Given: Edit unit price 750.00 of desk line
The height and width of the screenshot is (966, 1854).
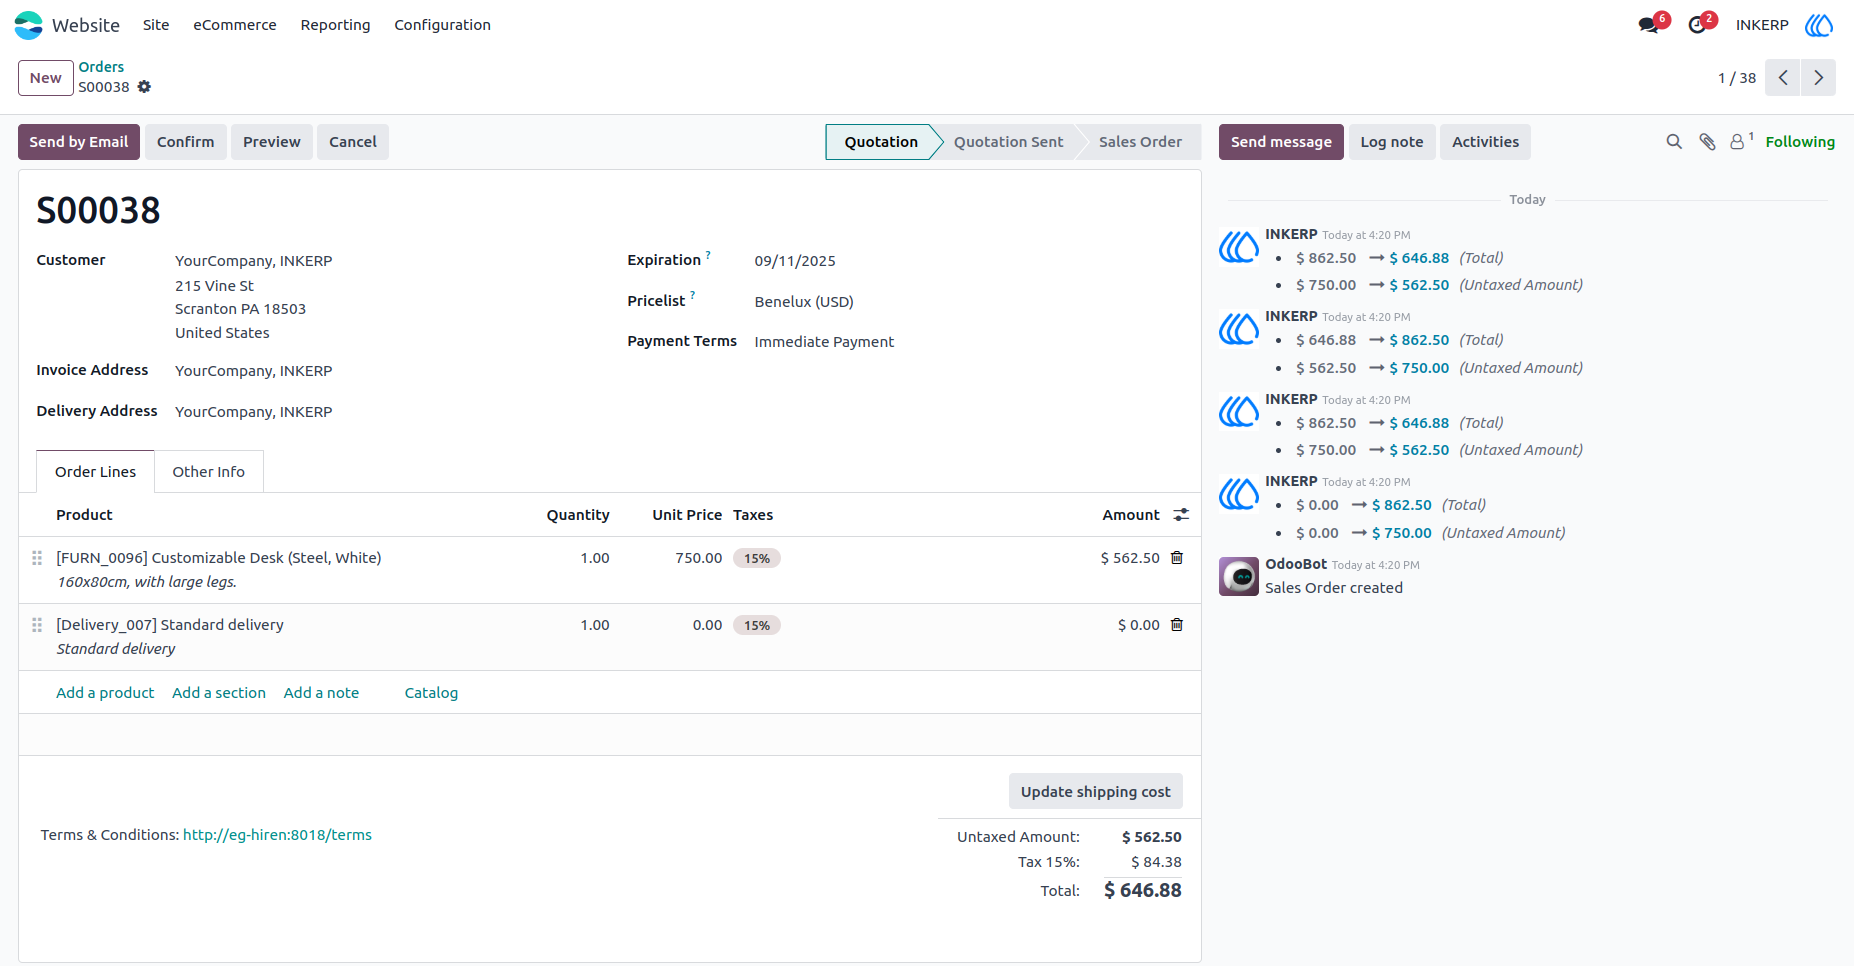Looking at the screenshot, I should pyautogui.click(x=698, y=558).
